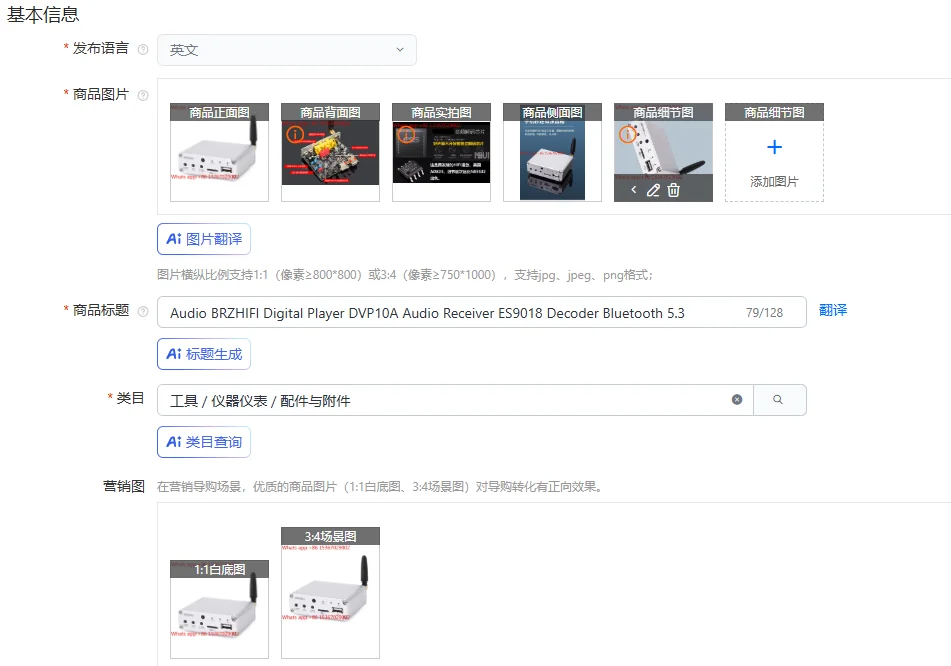951x666 pixels.
Task: Click the 类目 search magnifier icon
Action: (779, 400)
